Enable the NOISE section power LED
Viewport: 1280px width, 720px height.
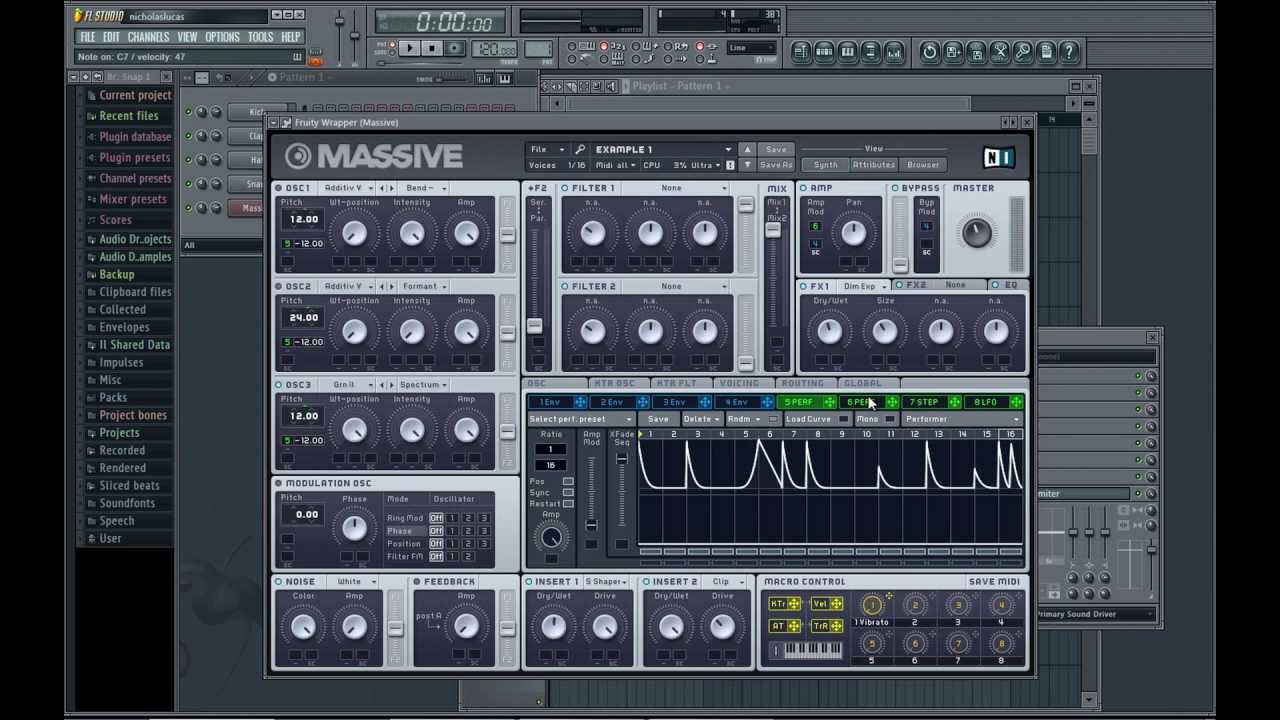coord(279,581)
